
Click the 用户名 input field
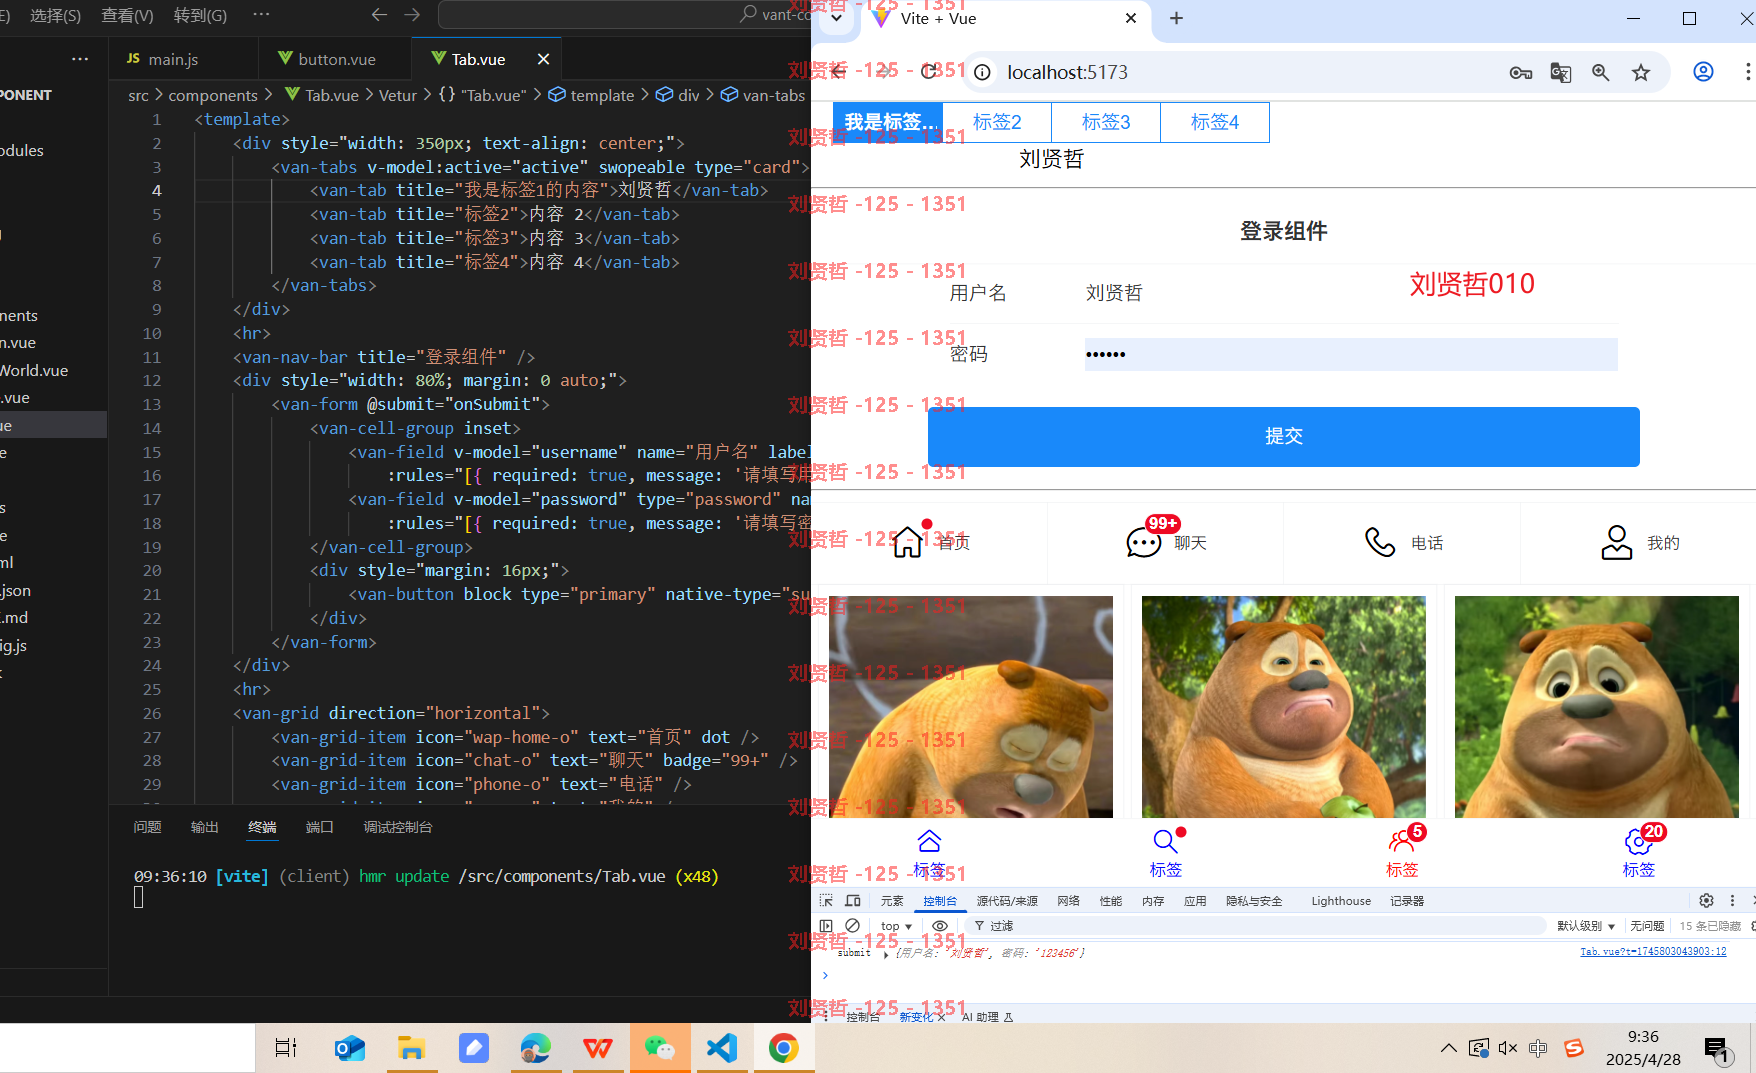pyautogui.click(x=1350, y=293)
